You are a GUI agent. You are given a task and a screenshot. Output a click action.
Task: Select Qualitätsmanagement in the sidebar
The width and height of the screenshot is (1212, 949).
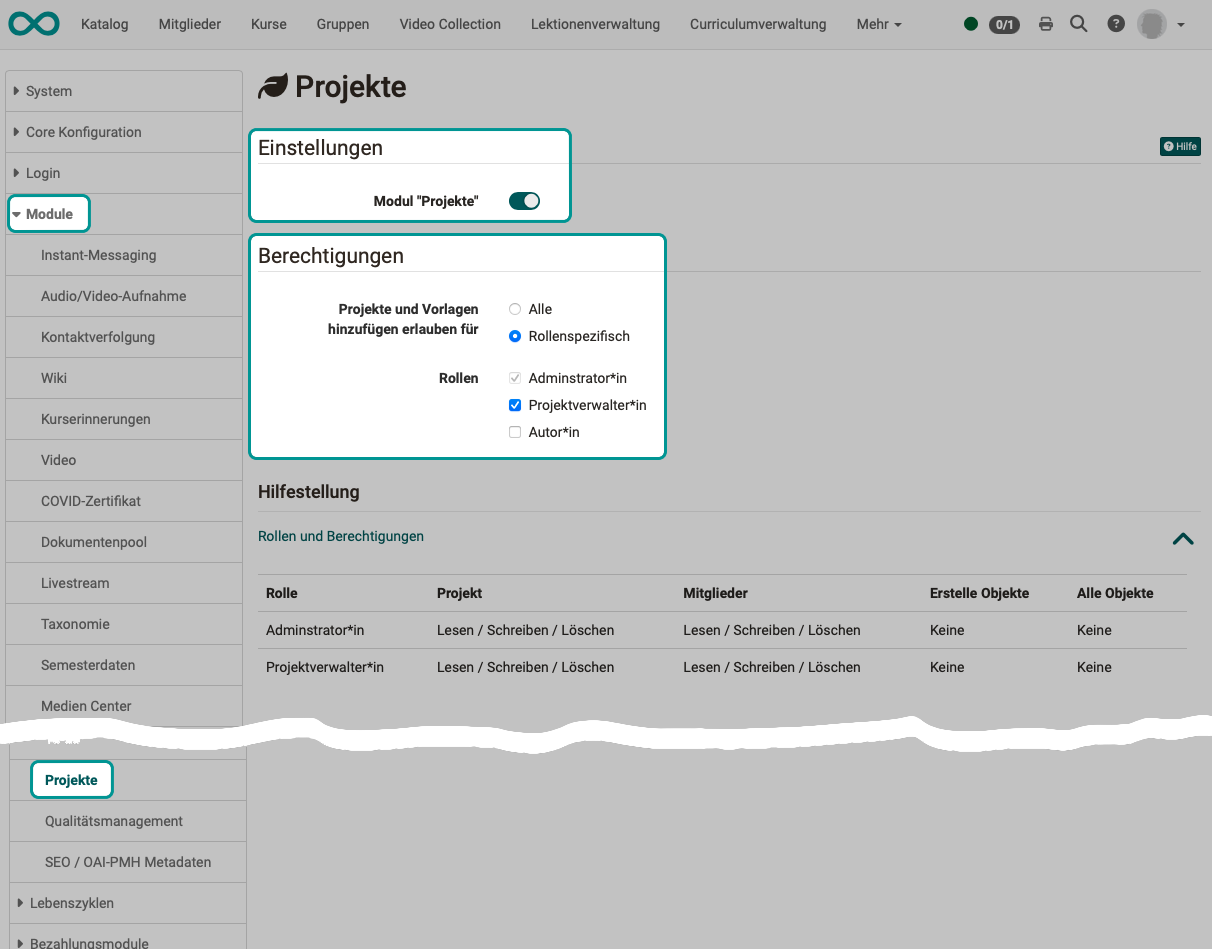(x=113, y=821)
